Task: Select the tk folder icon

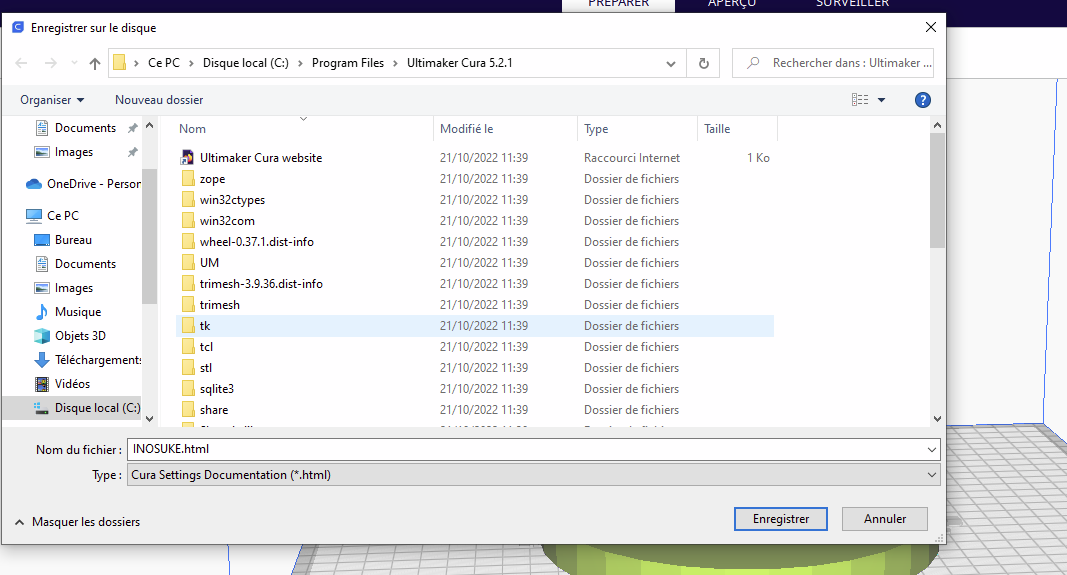Action: click(188, 326)
